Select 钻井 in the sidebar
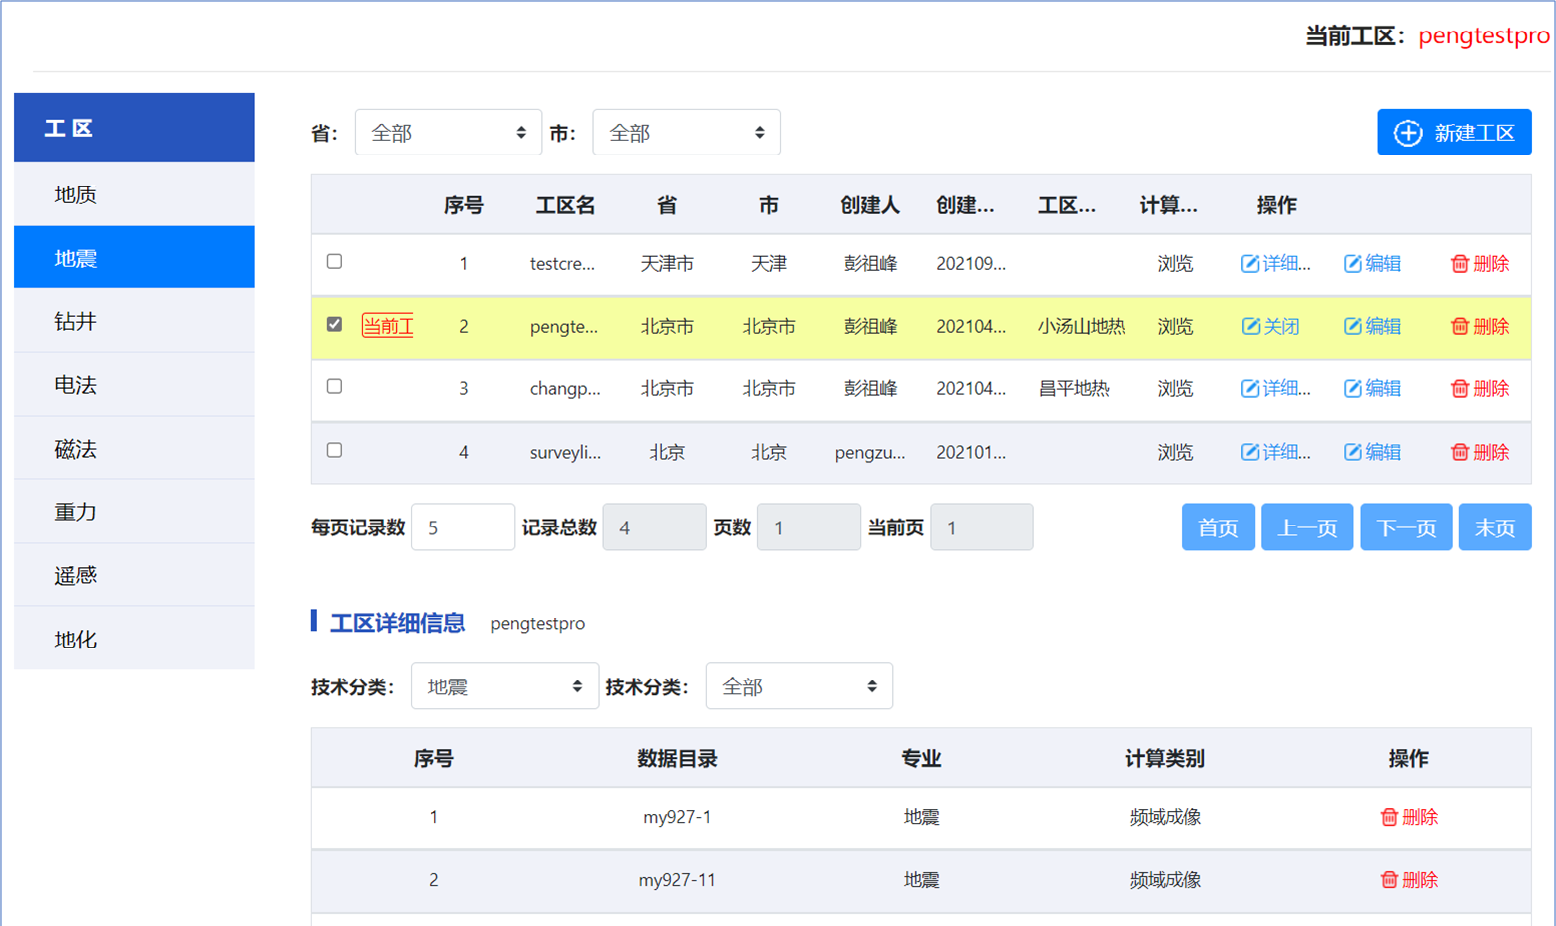1556x926 pixels. tap(134, 321)
